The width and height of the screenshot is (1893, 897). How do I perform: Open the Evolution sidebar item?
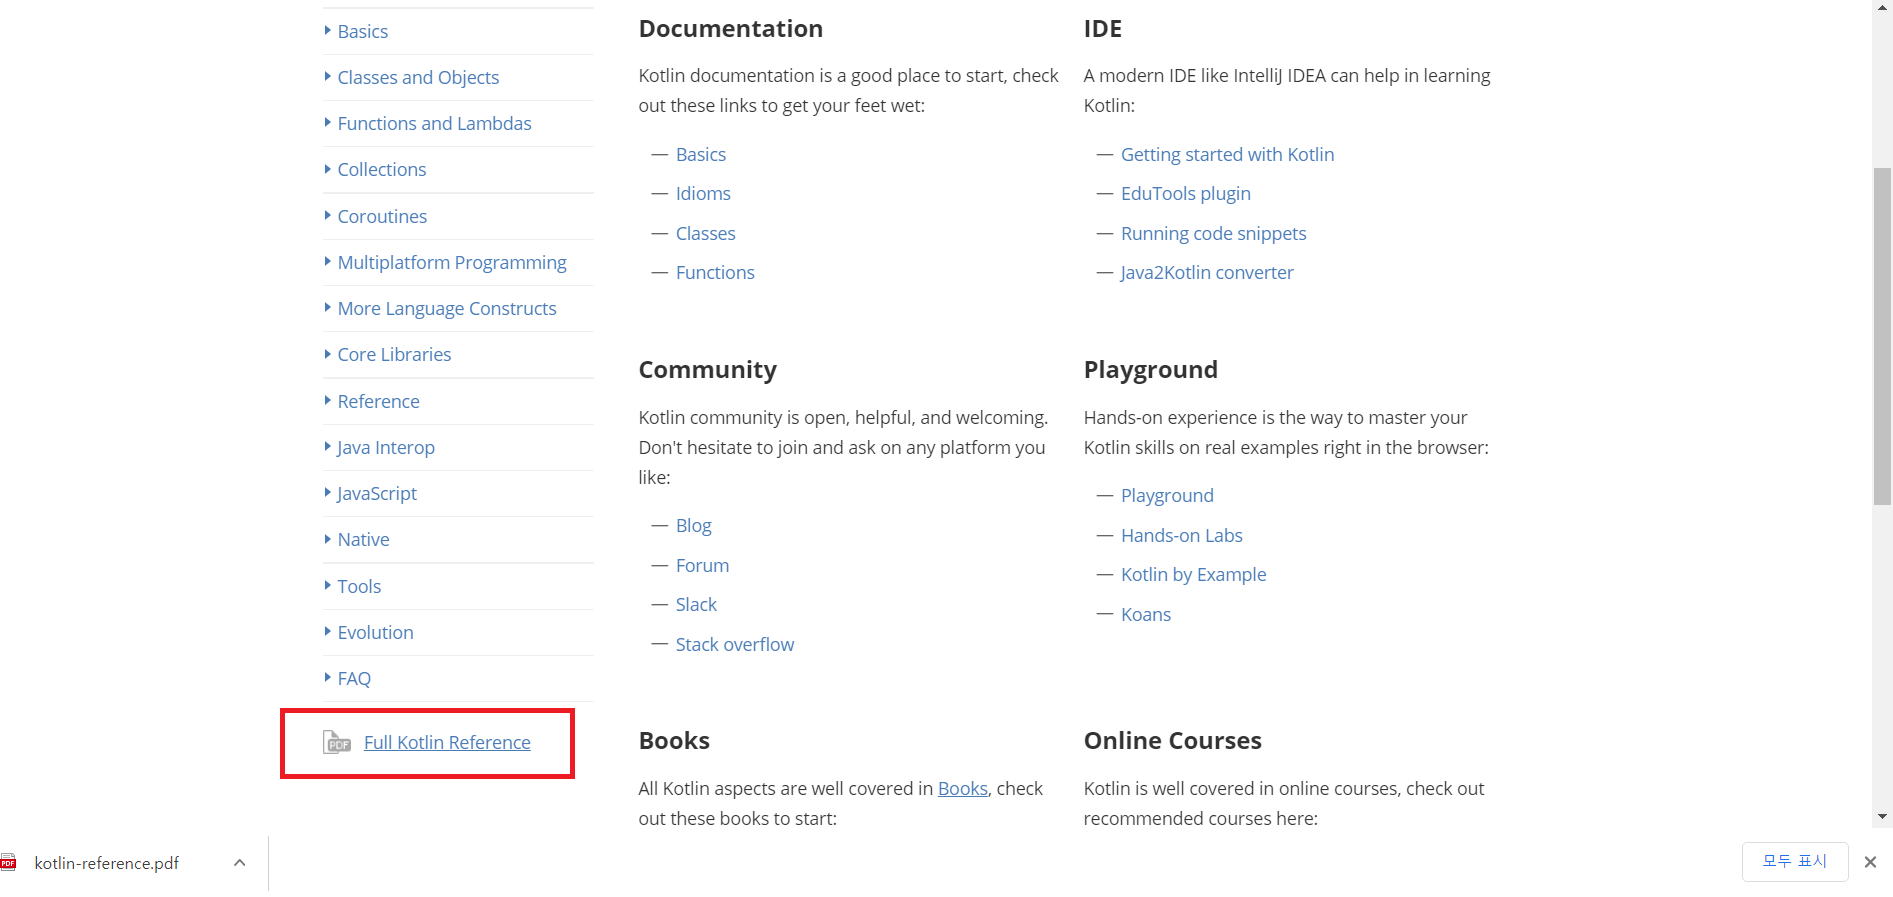click(375, 632)
